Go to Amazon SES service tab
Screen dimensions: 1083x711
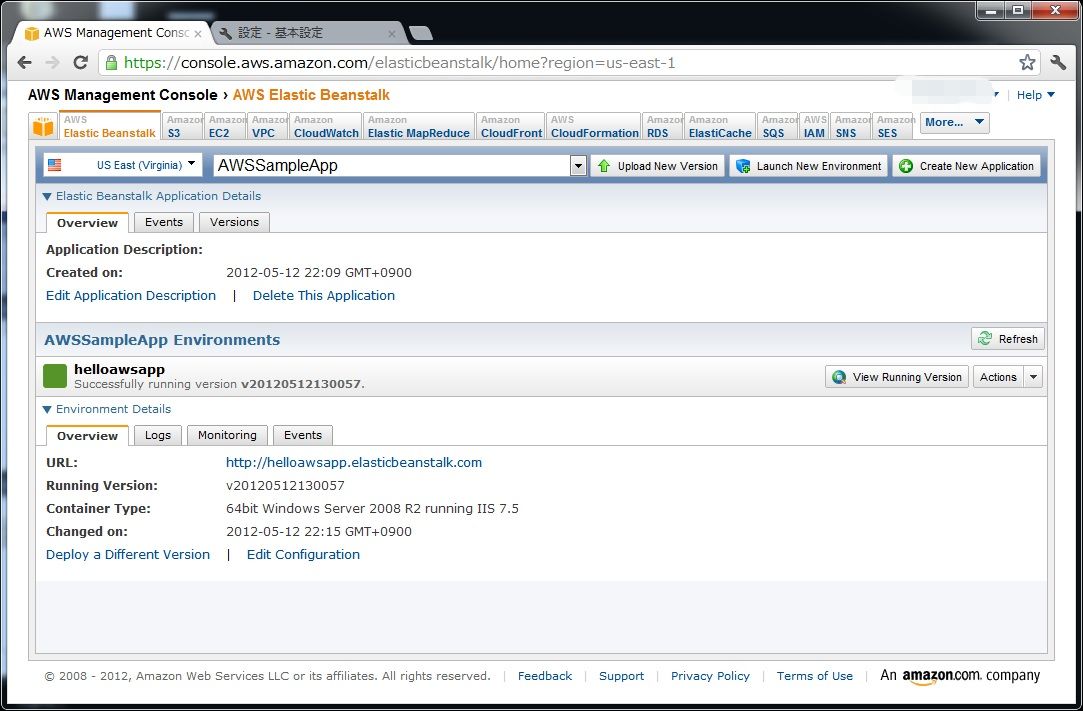click(893, 126)
